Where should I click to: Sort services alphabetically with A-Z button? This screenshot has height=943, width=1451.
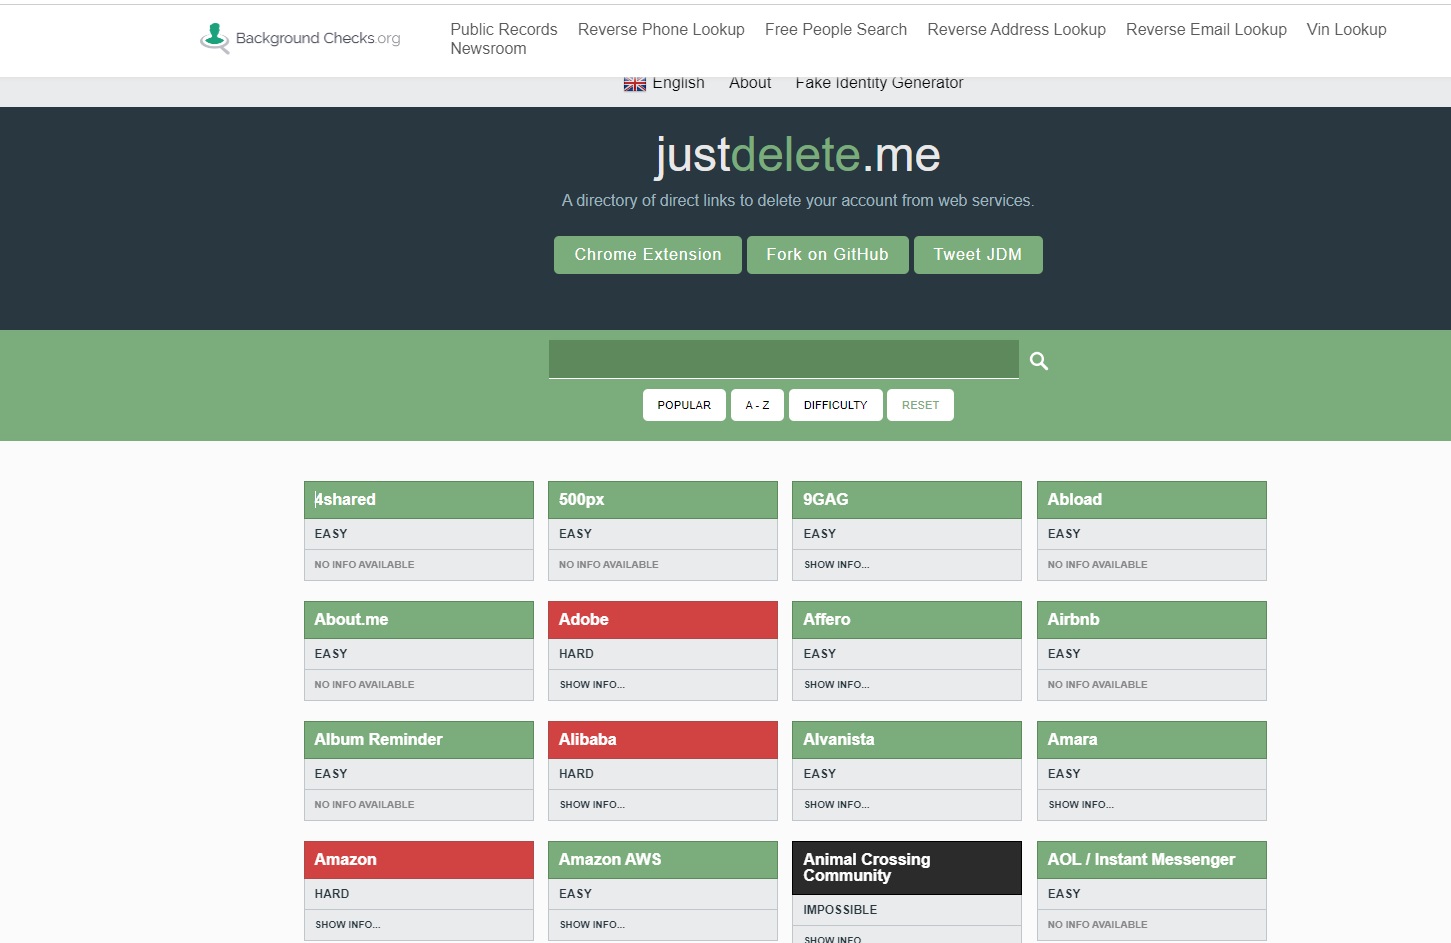pos(757,404)
